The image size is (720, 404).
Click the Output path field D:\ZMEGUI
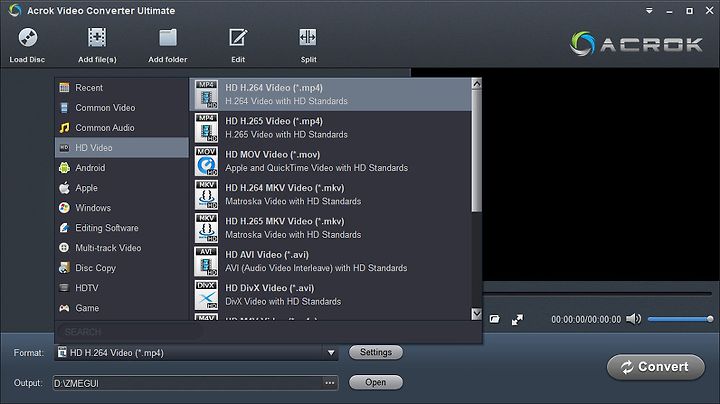click(x=187, y=383)
